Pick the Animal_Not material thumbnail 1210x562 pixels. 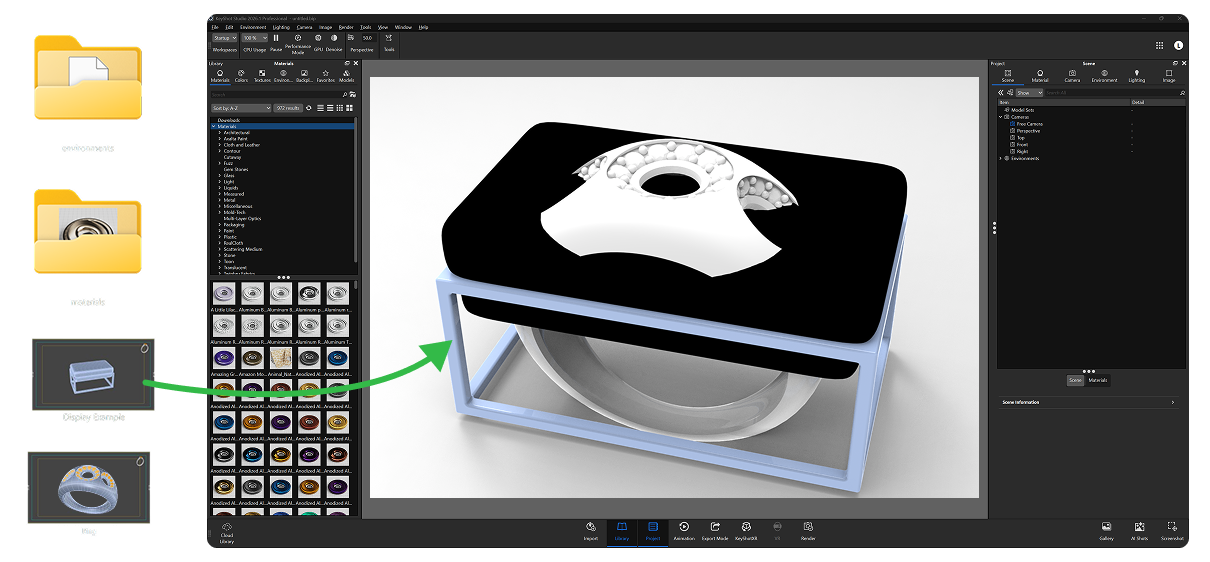[281, 358]
